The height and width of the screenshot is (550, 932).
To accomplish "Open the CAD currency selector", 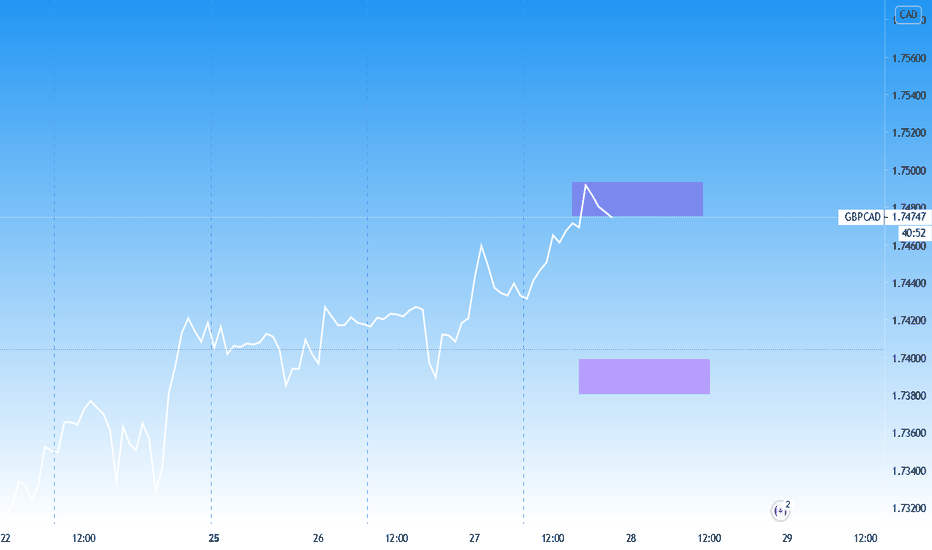I will [908, 14].
